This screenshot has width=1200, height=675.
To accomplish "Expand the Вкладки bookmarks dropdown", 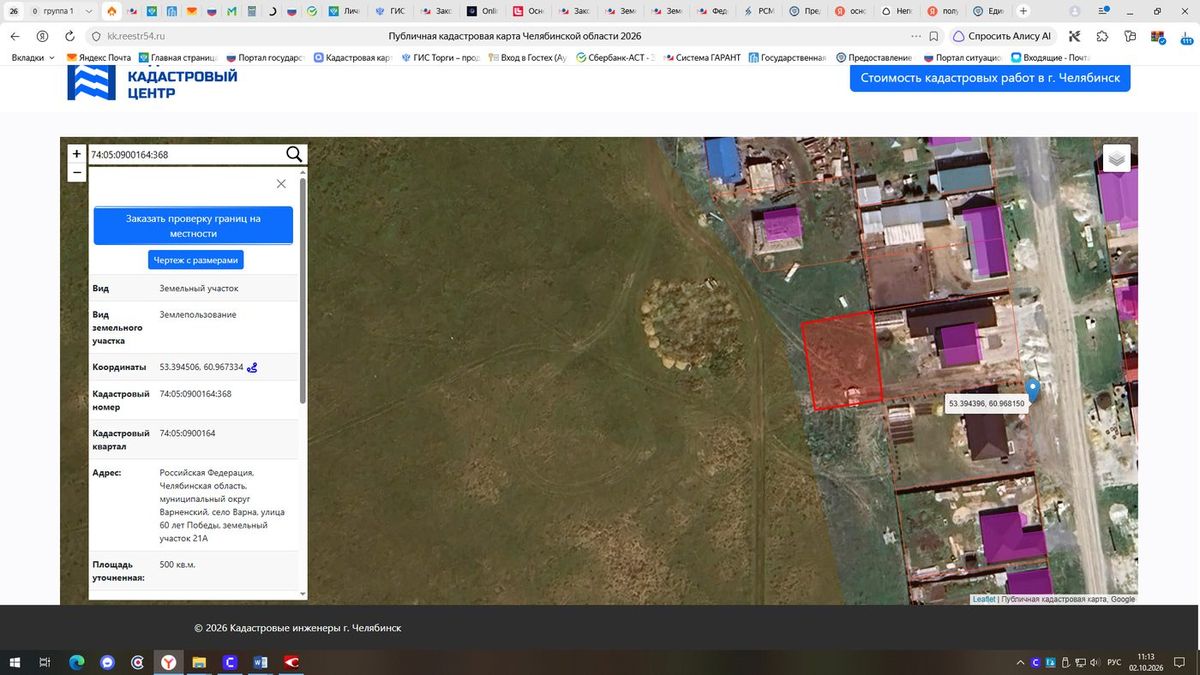I will (x=34, y=58).
